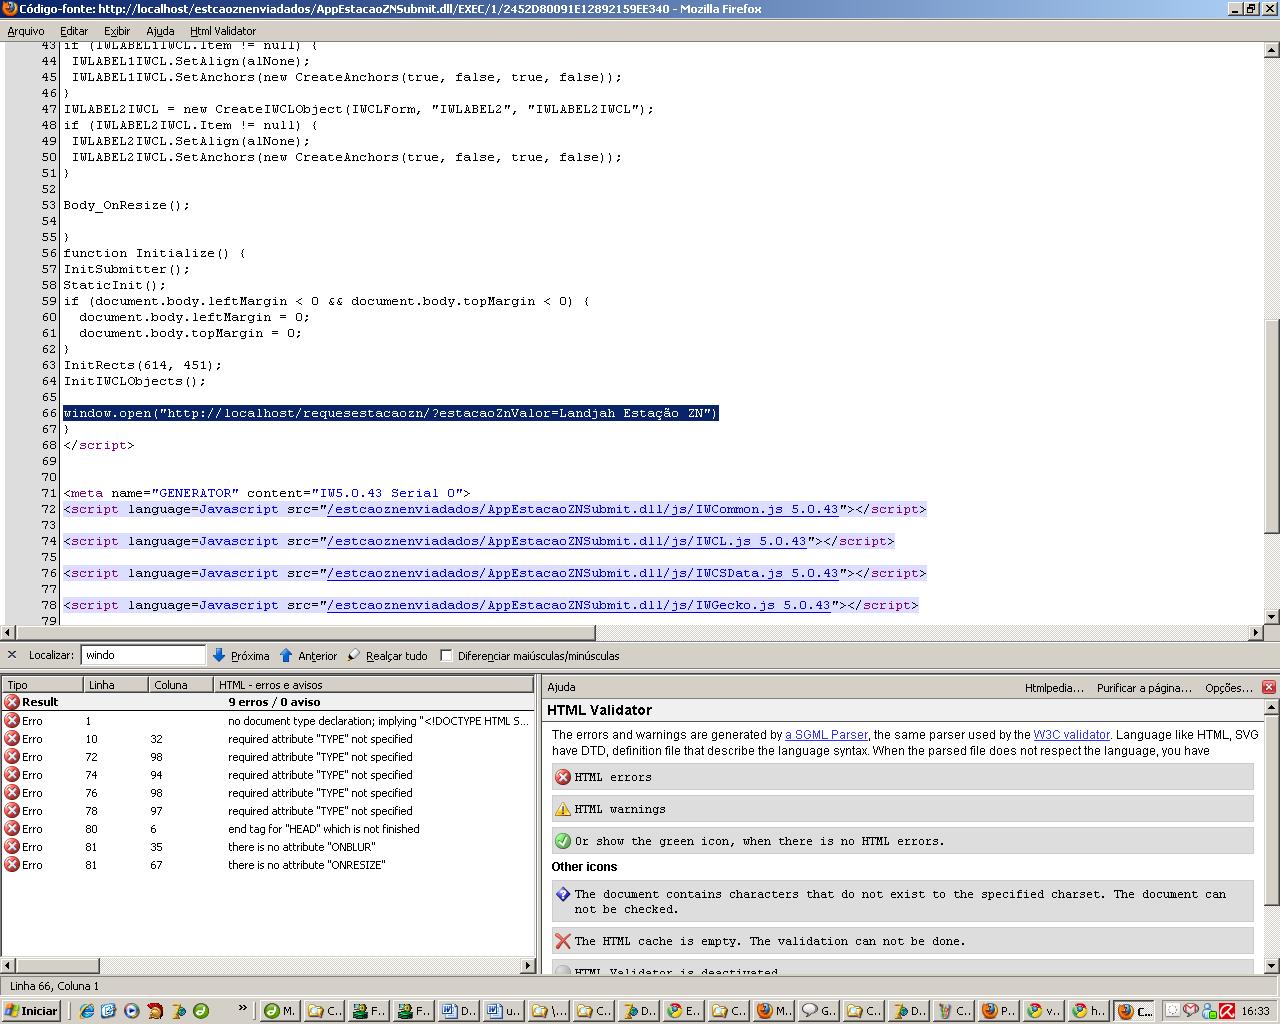1280x1024 pixels.
Task: Click the Anterior up-arrow find button
Action: click(308, 655)
